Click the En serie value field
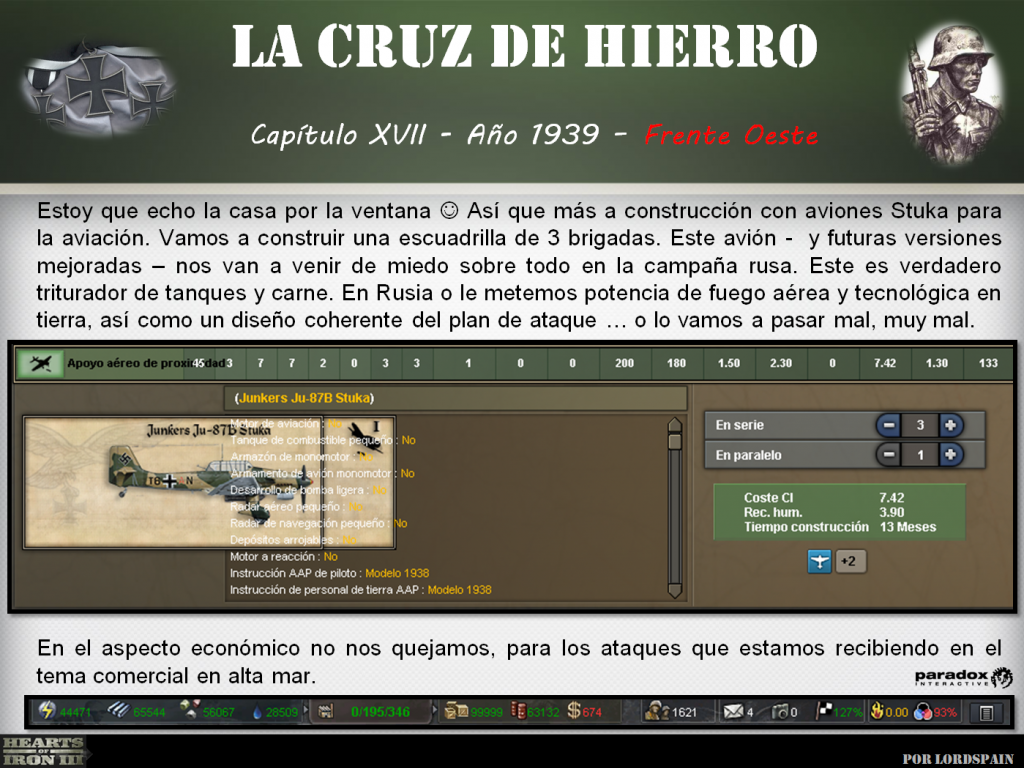The width and height of the screenshot is (1024, 768). pos(920,425)
